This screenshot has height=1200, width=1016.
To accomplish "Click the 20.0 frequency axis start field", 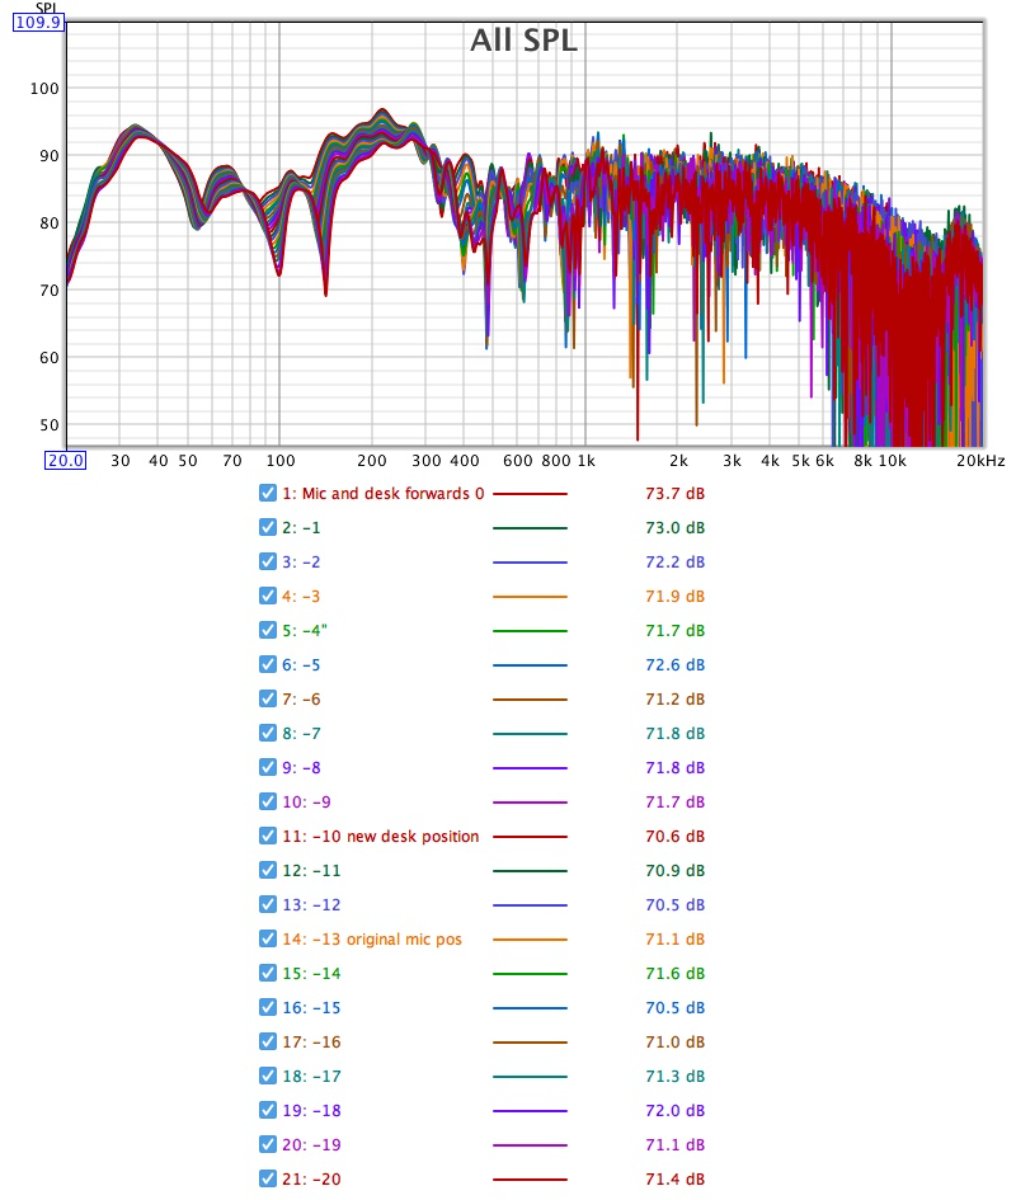I will [x=65, y=460].
